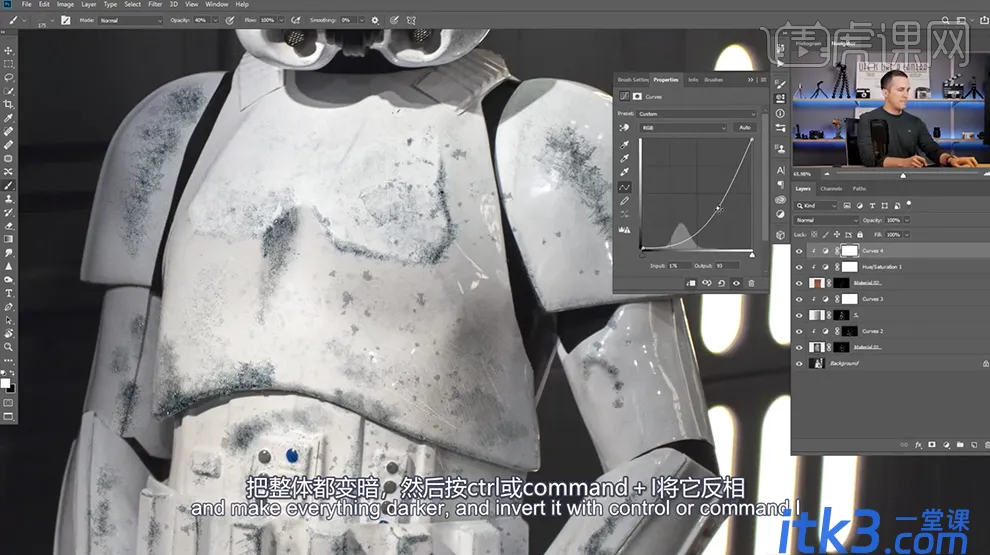Open smoothing options gear
The height and width of the screenshot is (555, 990).
point(375,20)
